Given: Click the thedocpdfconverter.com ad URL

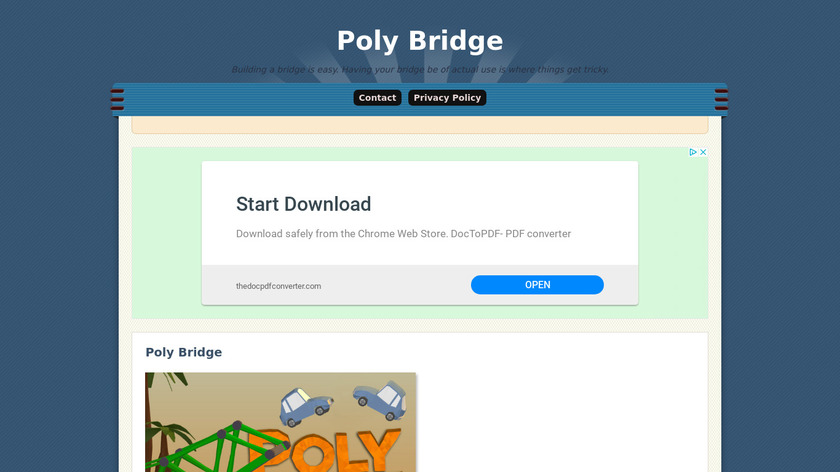Looking at the screenshot, I should coord(279,286).
